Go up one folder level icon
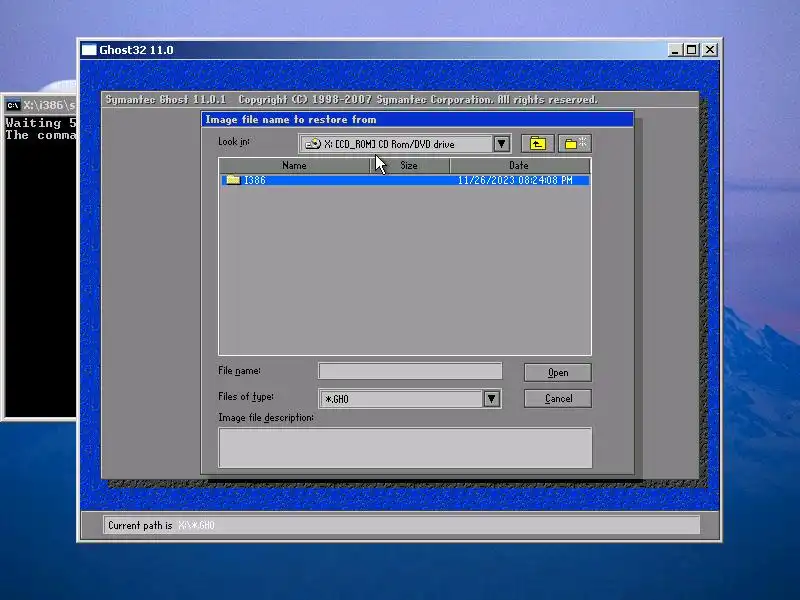Viewport: 800px width, 600px height. point(537,144)
